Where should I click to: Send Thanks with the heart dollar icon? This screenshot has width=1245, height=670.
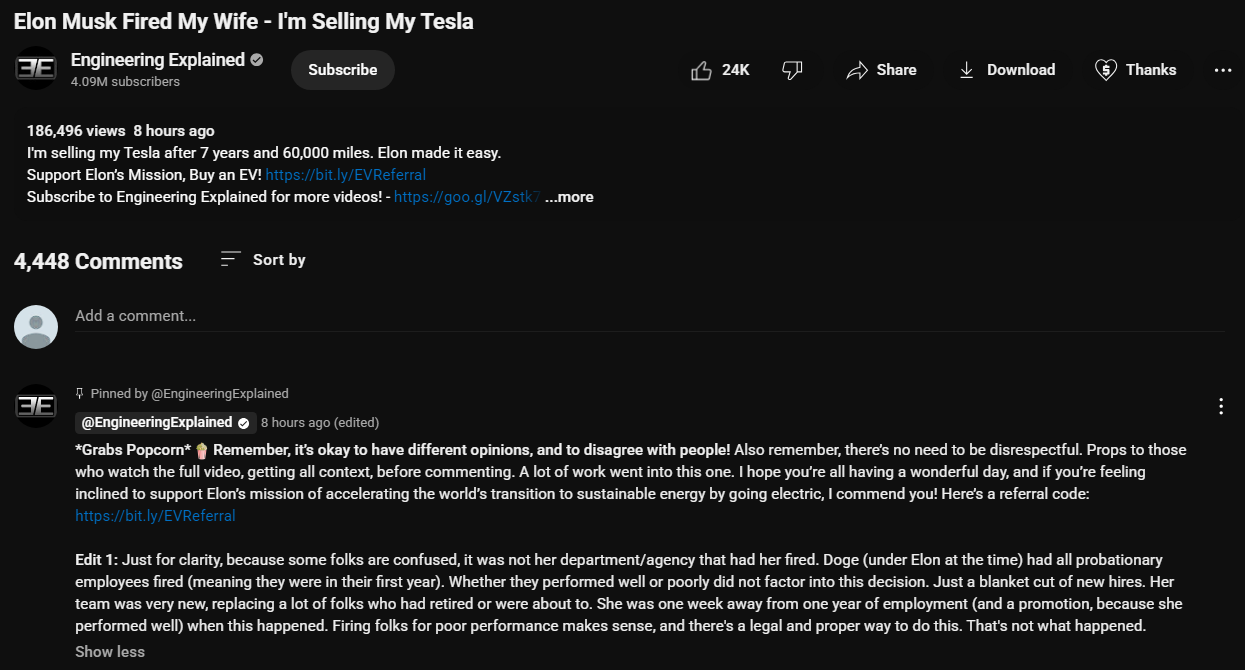point(1135,70)
